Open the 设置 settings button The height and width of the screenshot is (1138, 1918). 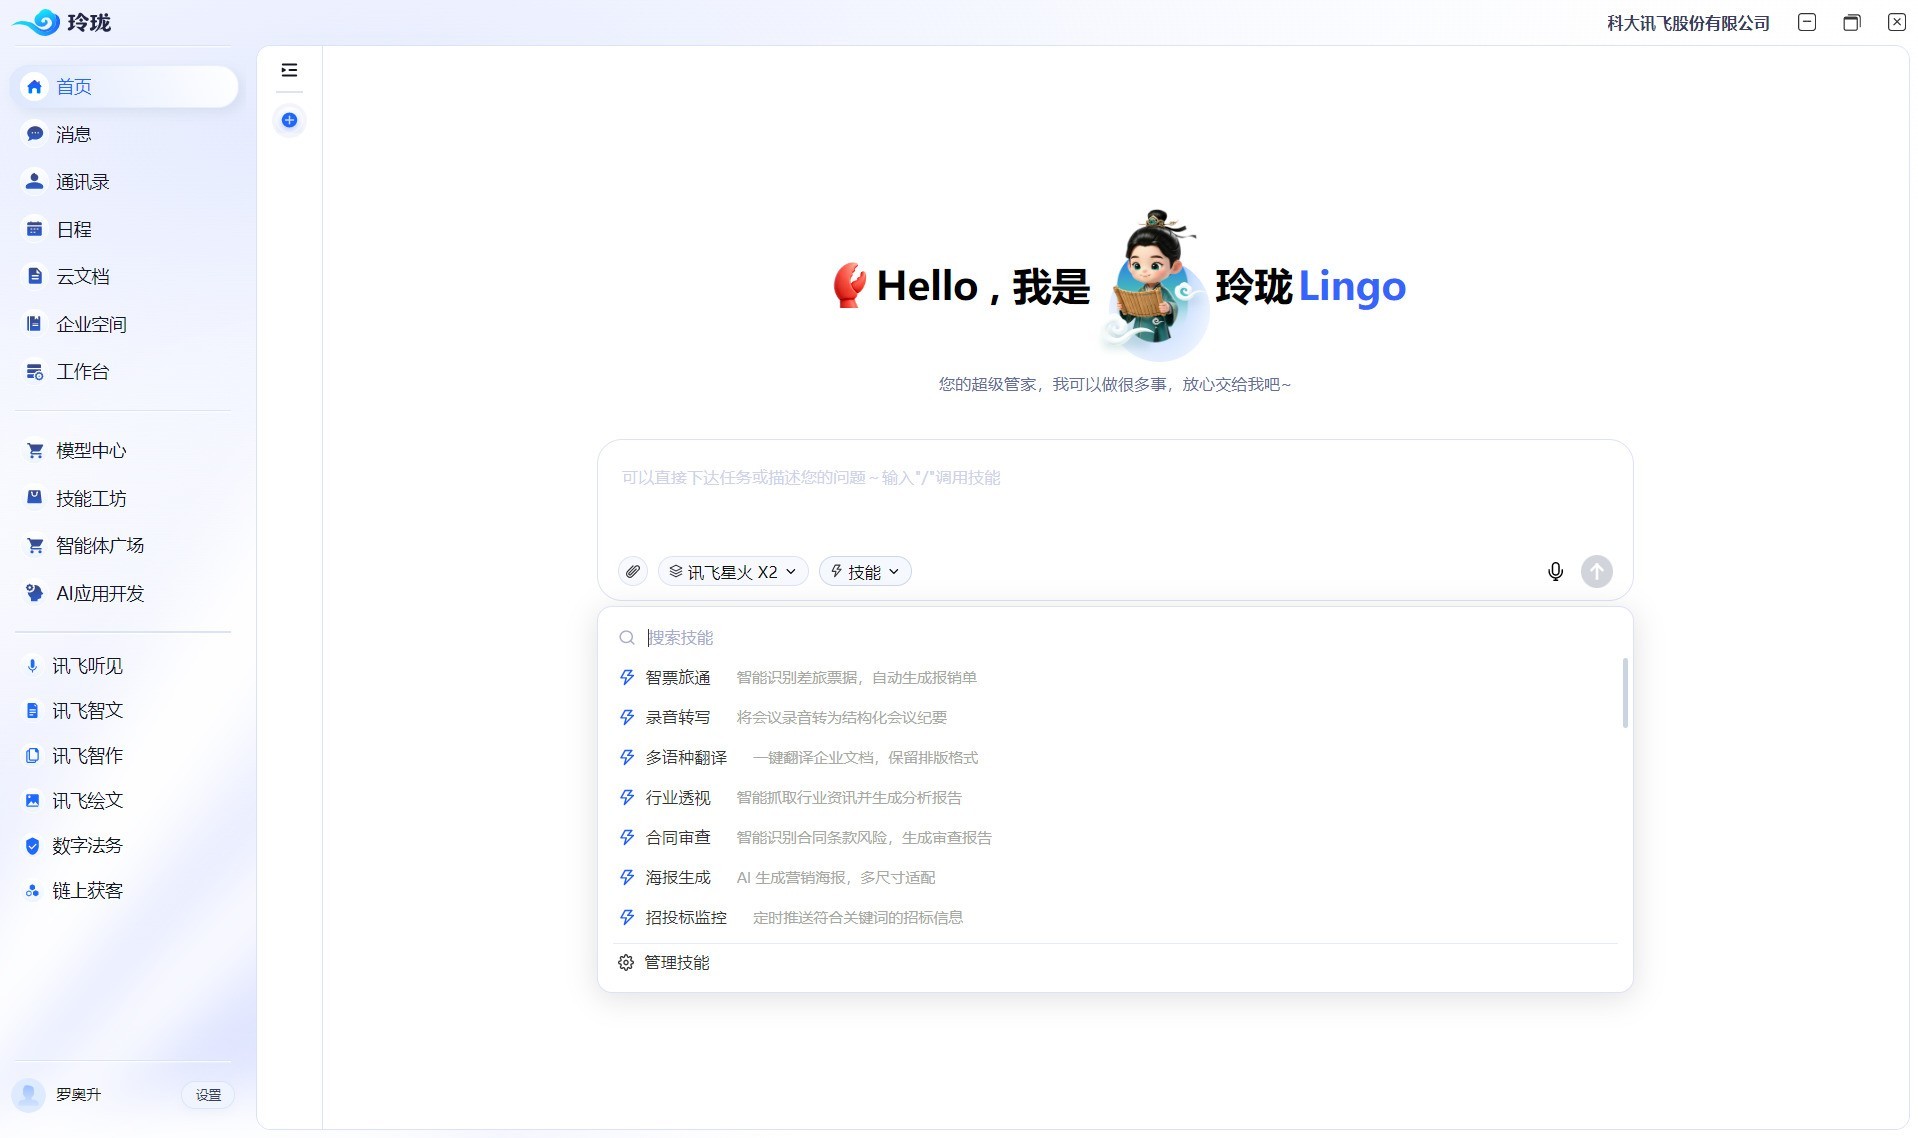point(208,1095)
